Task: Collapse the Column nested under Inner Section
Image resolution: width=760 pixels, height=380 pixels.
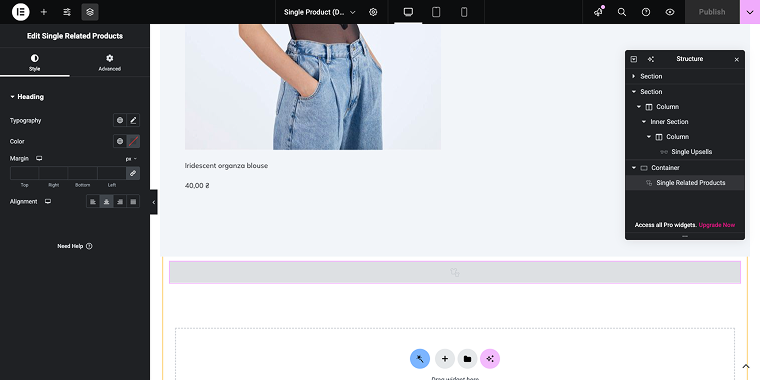Action: tap(649, 137)
